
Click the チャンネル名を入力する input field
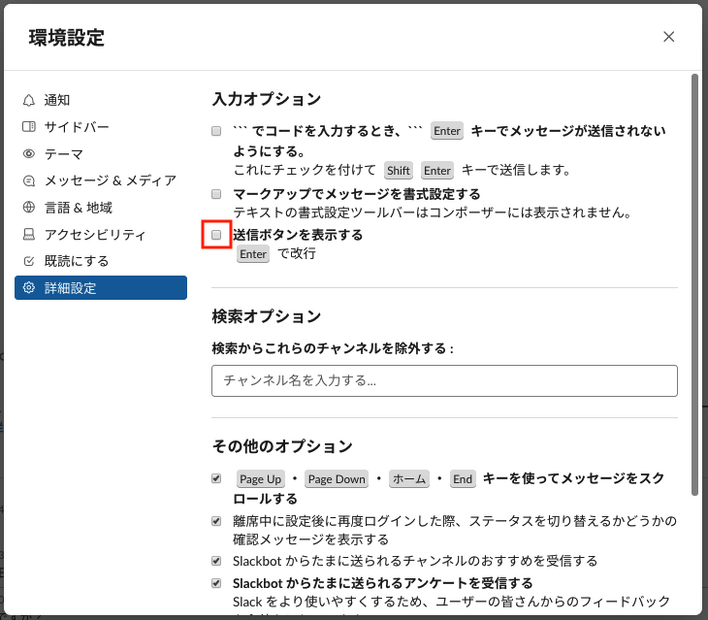click(x=444, y=381)
